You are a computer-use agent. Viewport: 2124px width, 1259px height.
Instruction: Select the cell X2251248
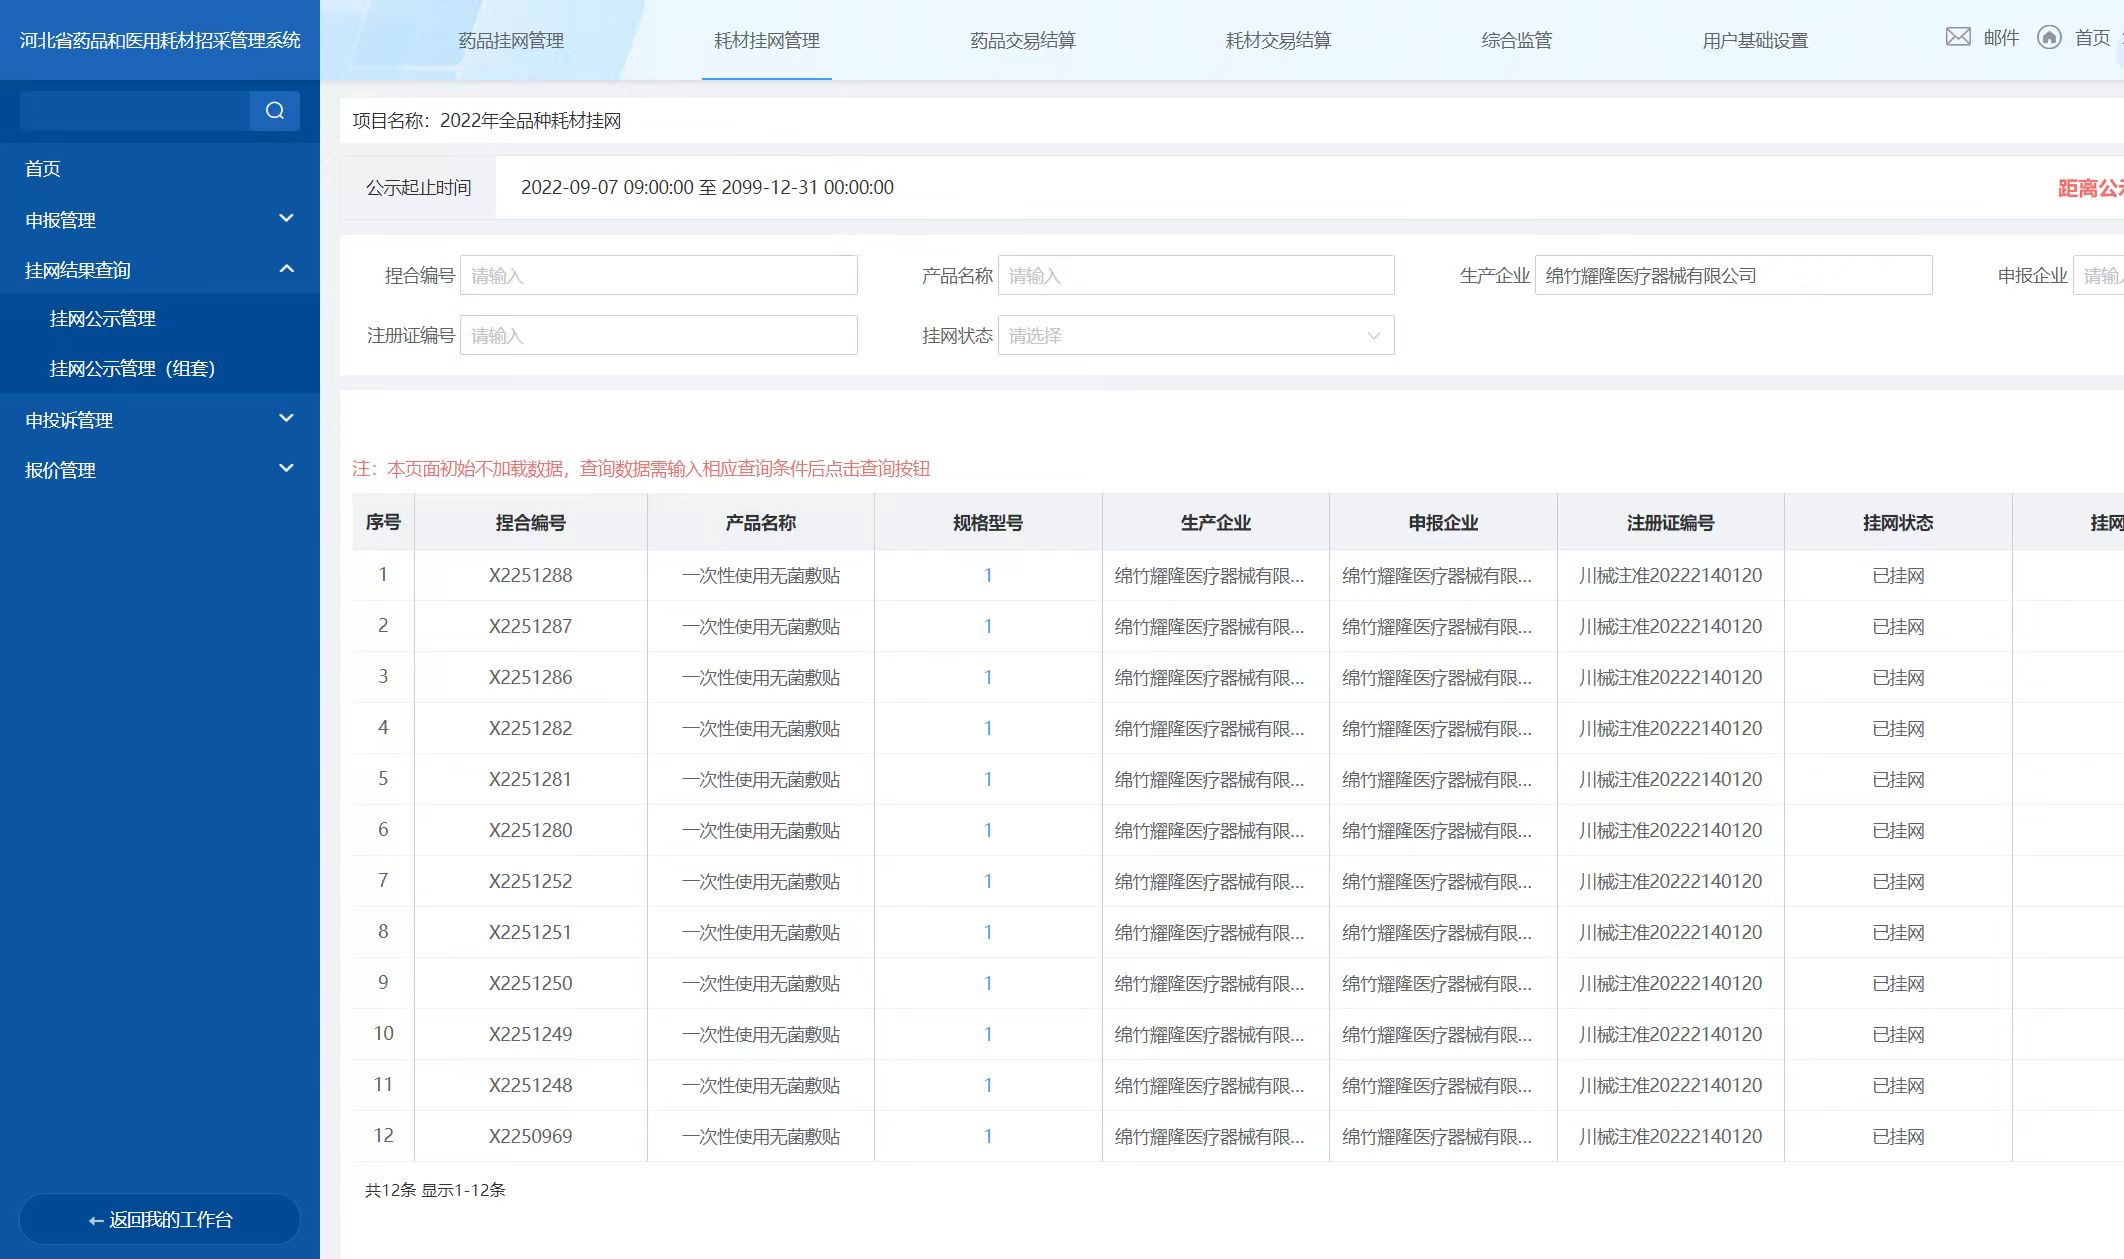pyautogui.click(x=531, y=1085)
